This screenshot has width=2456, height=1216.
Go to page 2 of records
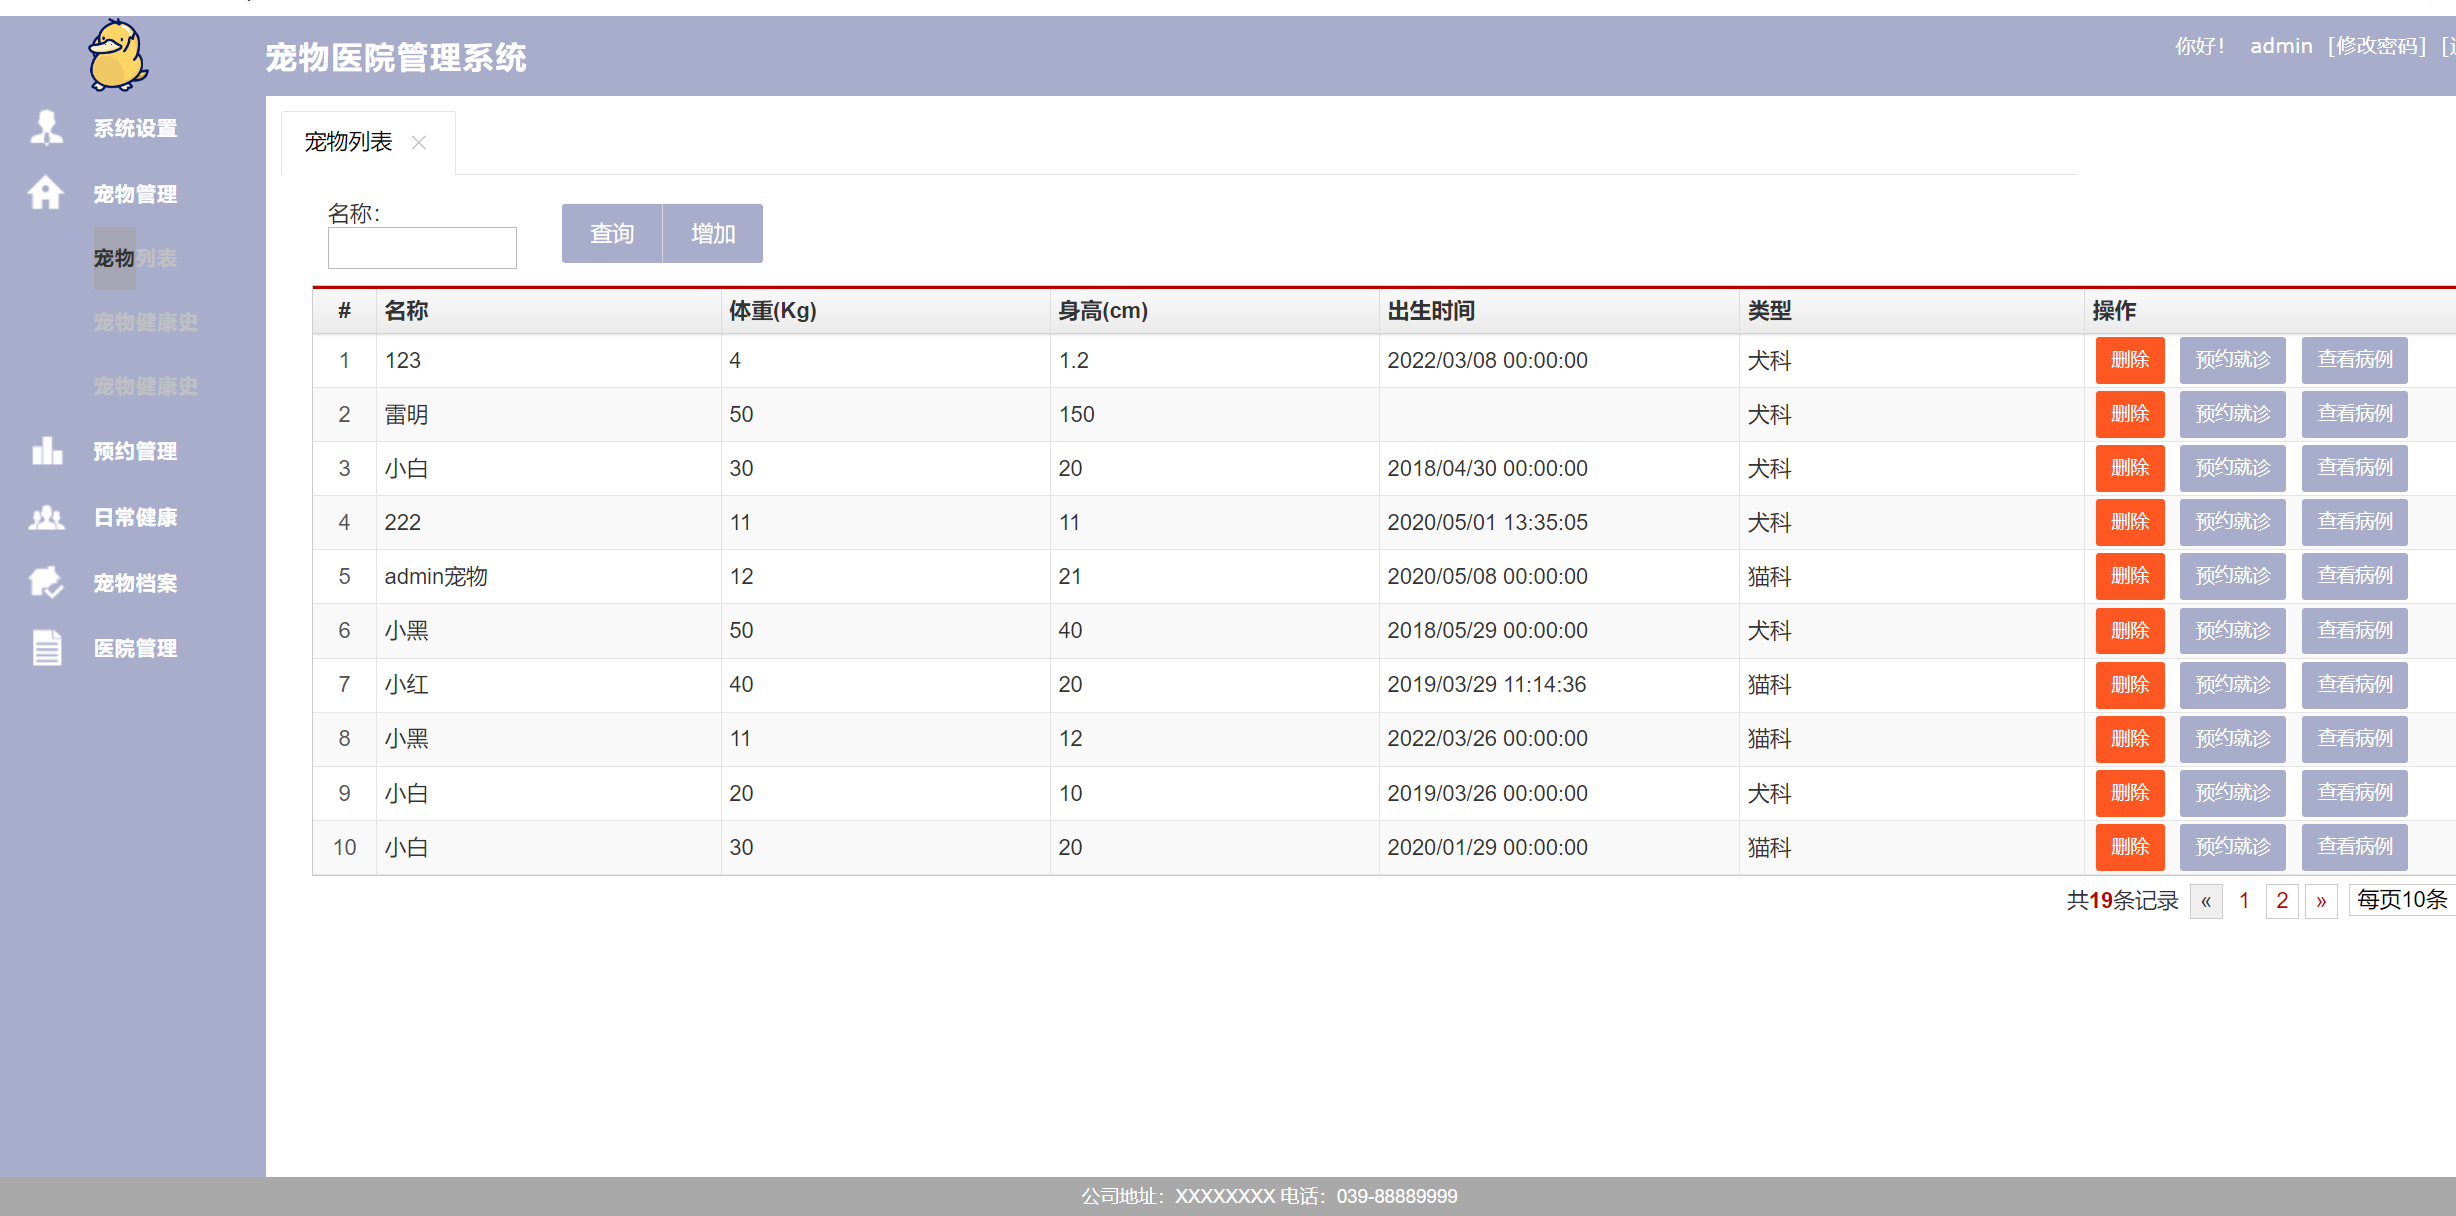[2281, 900]
